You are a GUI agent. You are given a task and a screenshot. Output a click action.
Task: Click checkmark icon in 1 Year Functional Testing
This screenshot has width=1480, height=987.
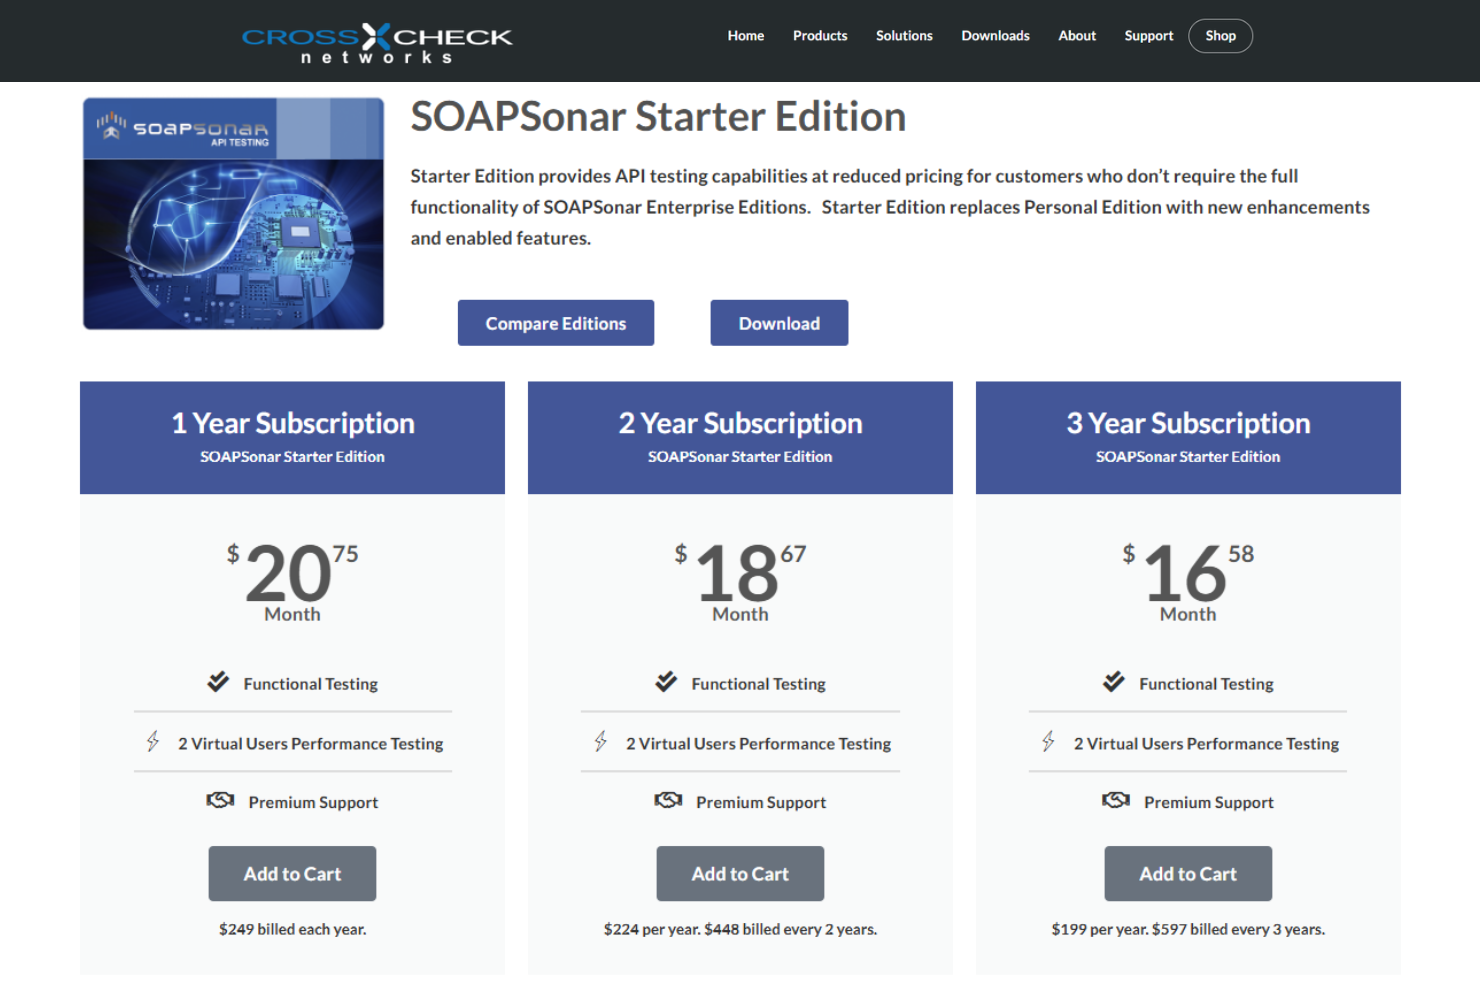218,682
